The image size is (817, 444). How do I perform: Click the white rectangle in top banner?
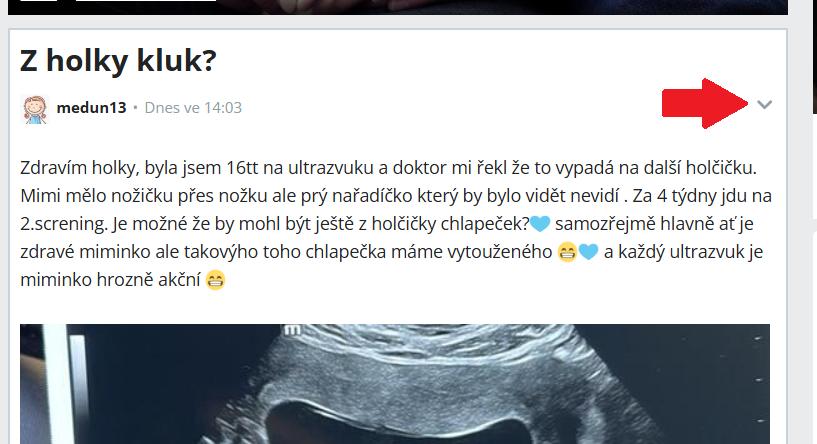(146, 1)
